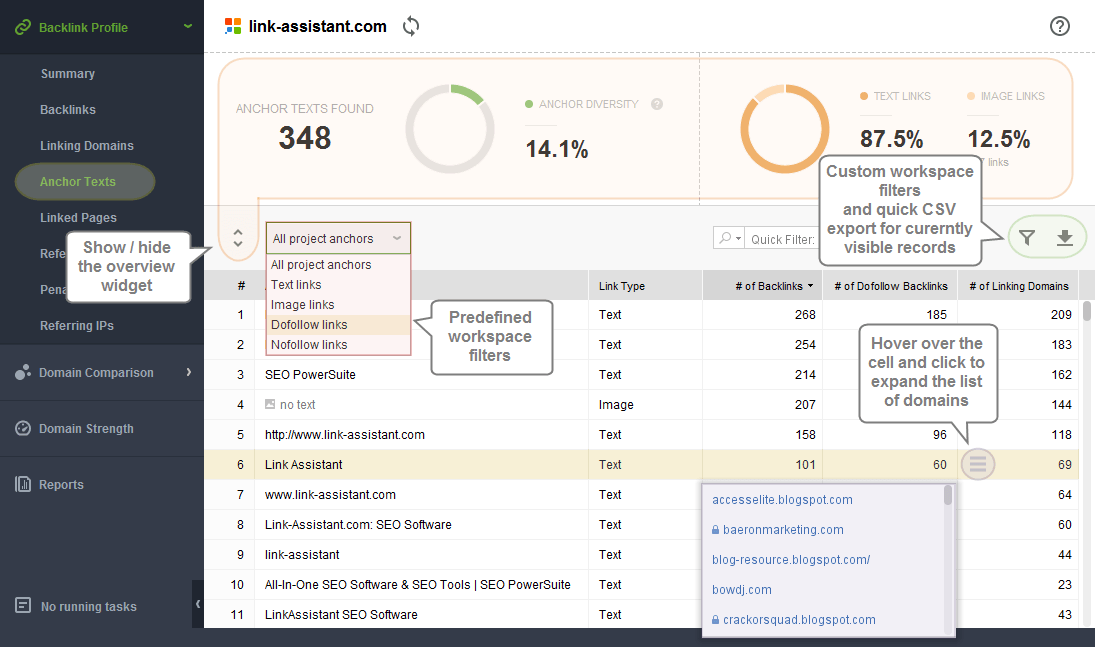Open the Domain Strength module

coord(86,428)
